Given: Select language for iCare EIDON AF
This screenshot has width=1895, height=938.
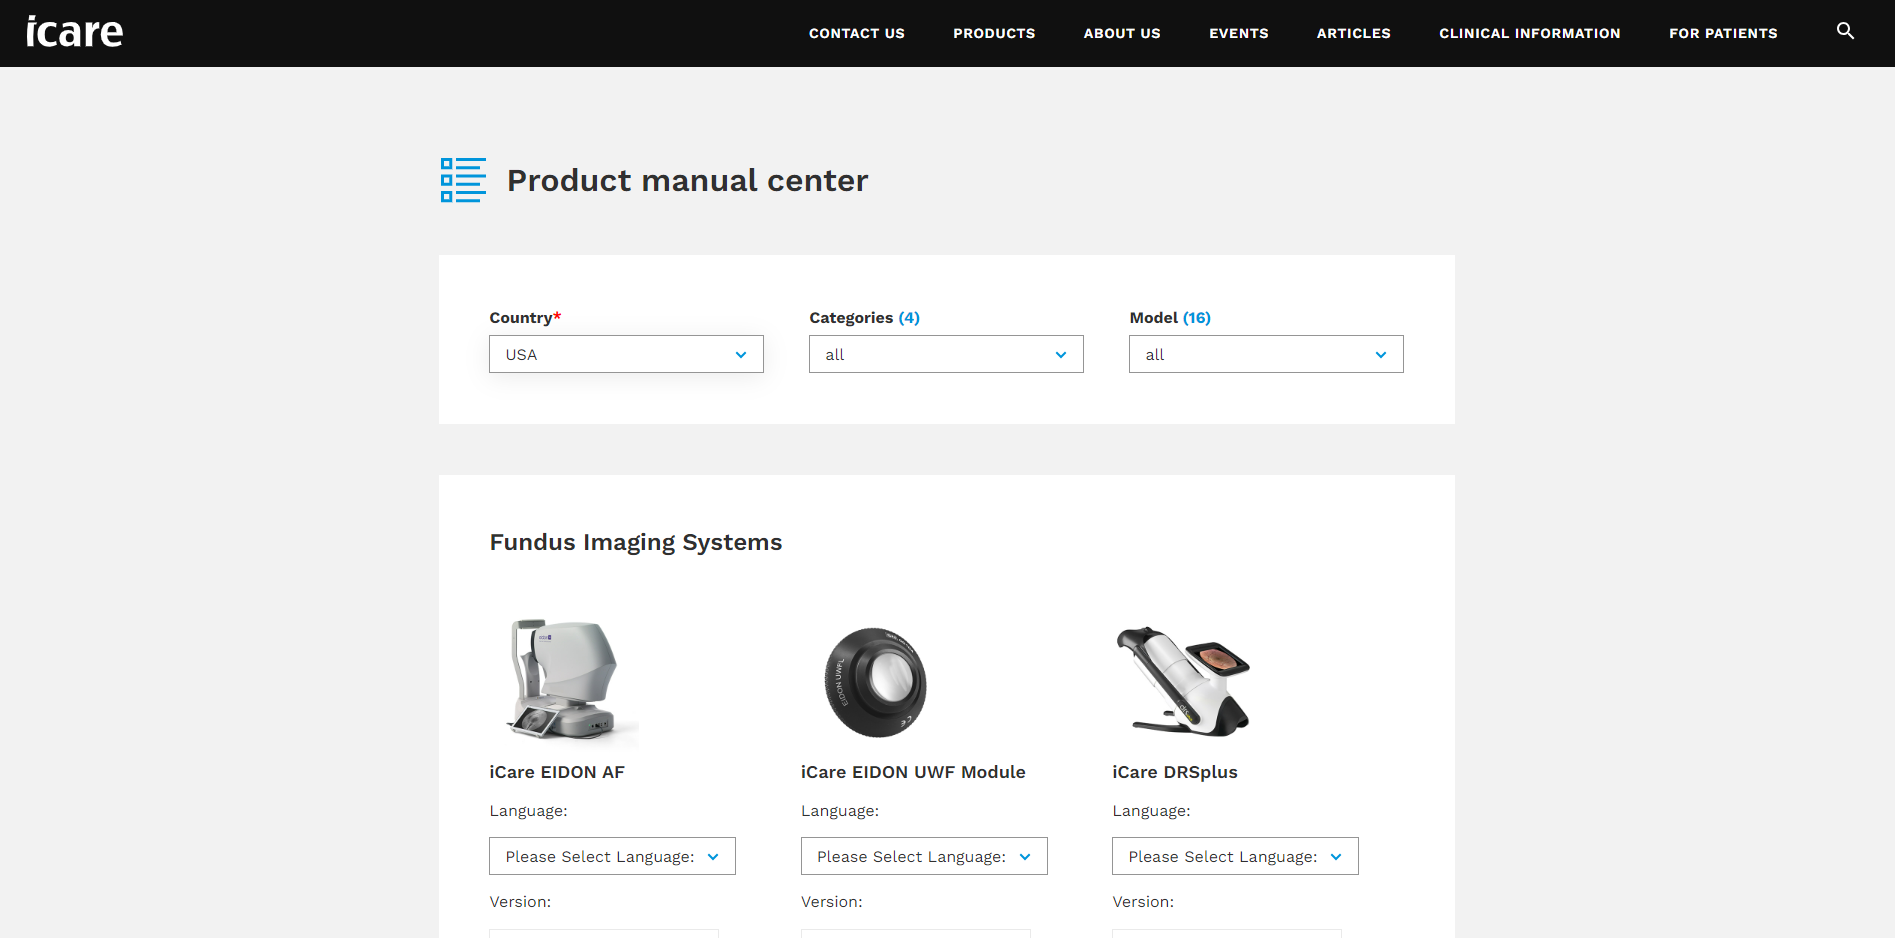Looking at the screenshot, I should (x=612, y=856).
